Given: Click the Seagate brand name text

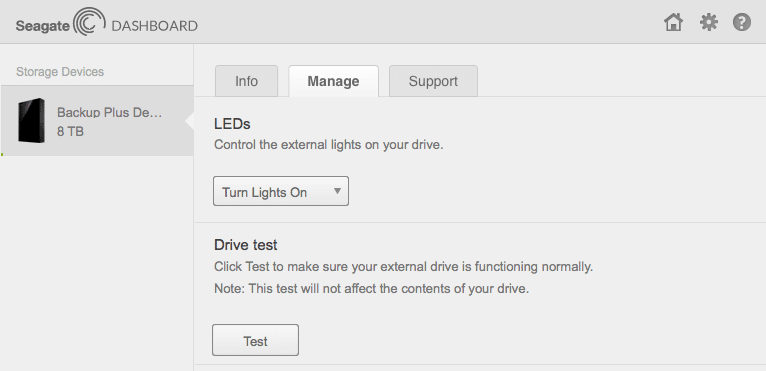Looking at the screenshot, I should click(x=43, y=26).
